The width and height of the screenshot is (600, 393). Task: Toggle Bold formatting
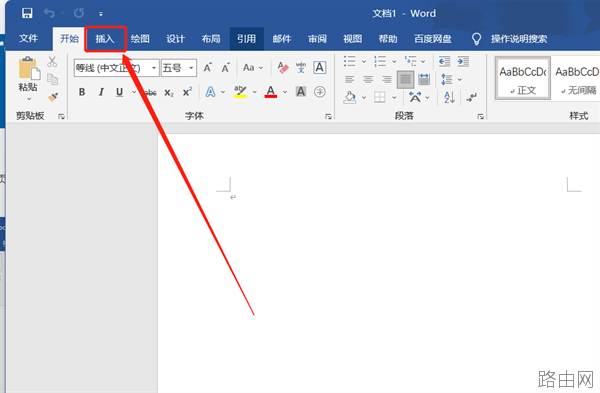pos(82,92)
